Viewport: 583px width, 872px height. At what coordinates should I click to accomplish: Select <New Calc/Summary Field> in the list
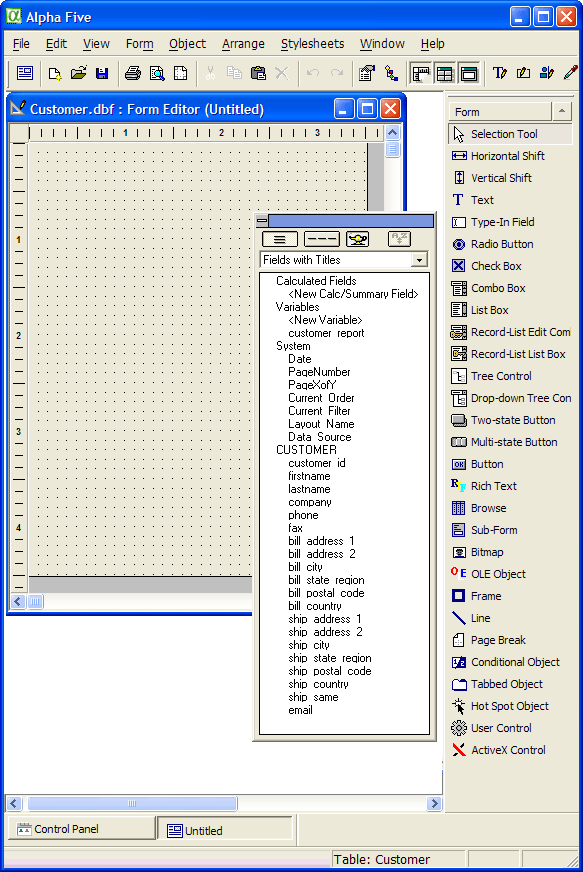[x=353, y=294]
